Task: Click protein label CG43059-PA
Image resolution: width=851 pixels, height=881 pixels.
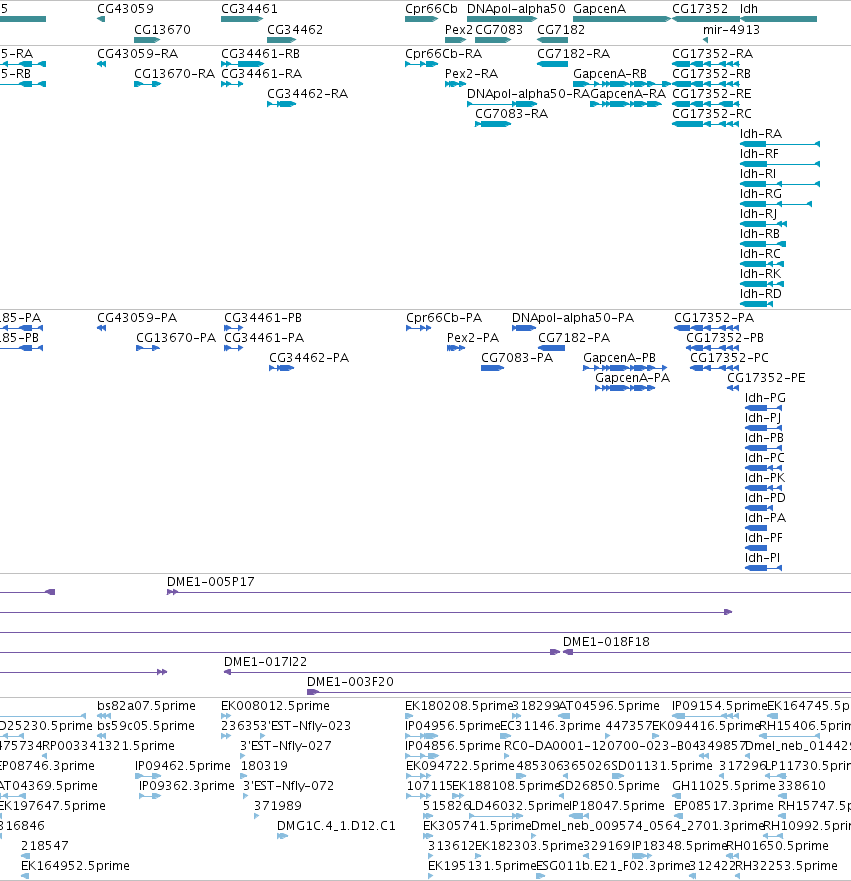Action: pyautogui.click(x=137, y=318)
